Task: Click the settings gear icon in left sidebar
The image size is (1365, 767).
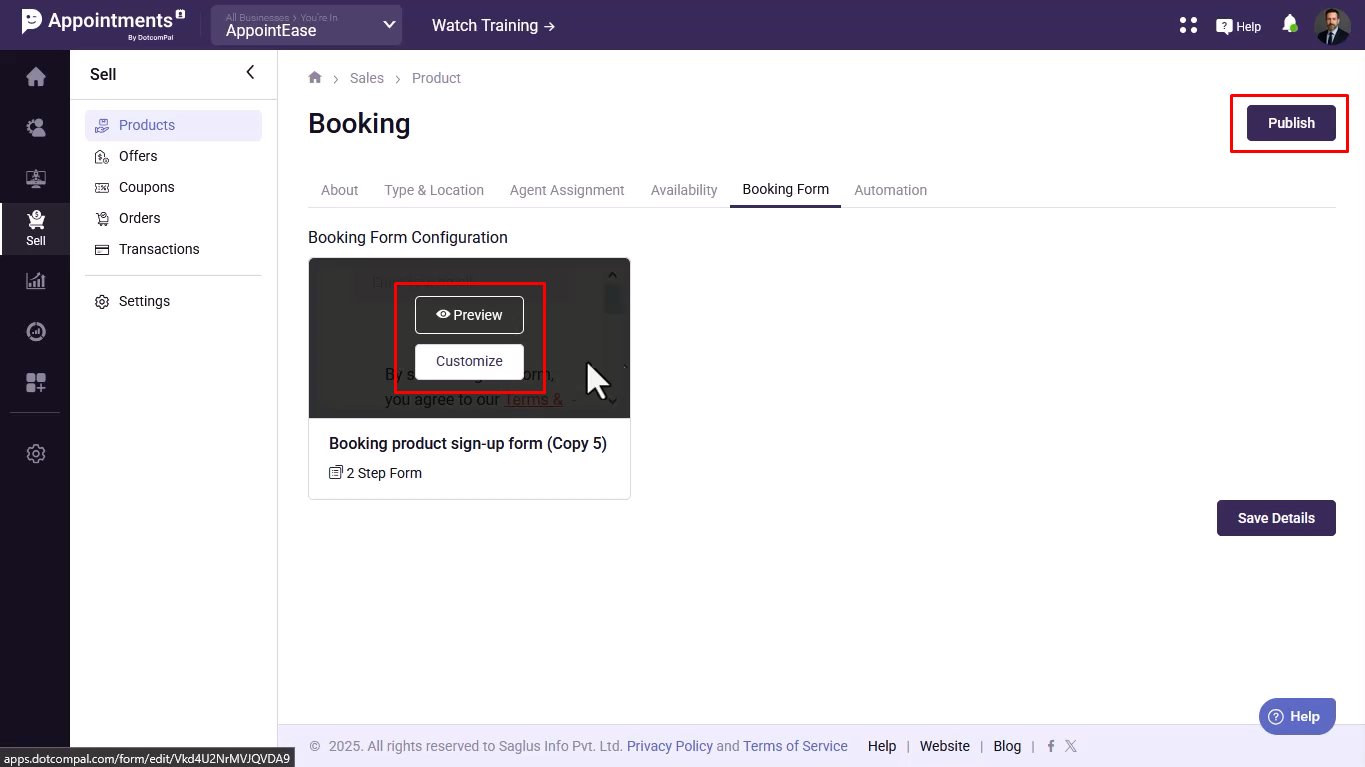Action: point(36,454)
